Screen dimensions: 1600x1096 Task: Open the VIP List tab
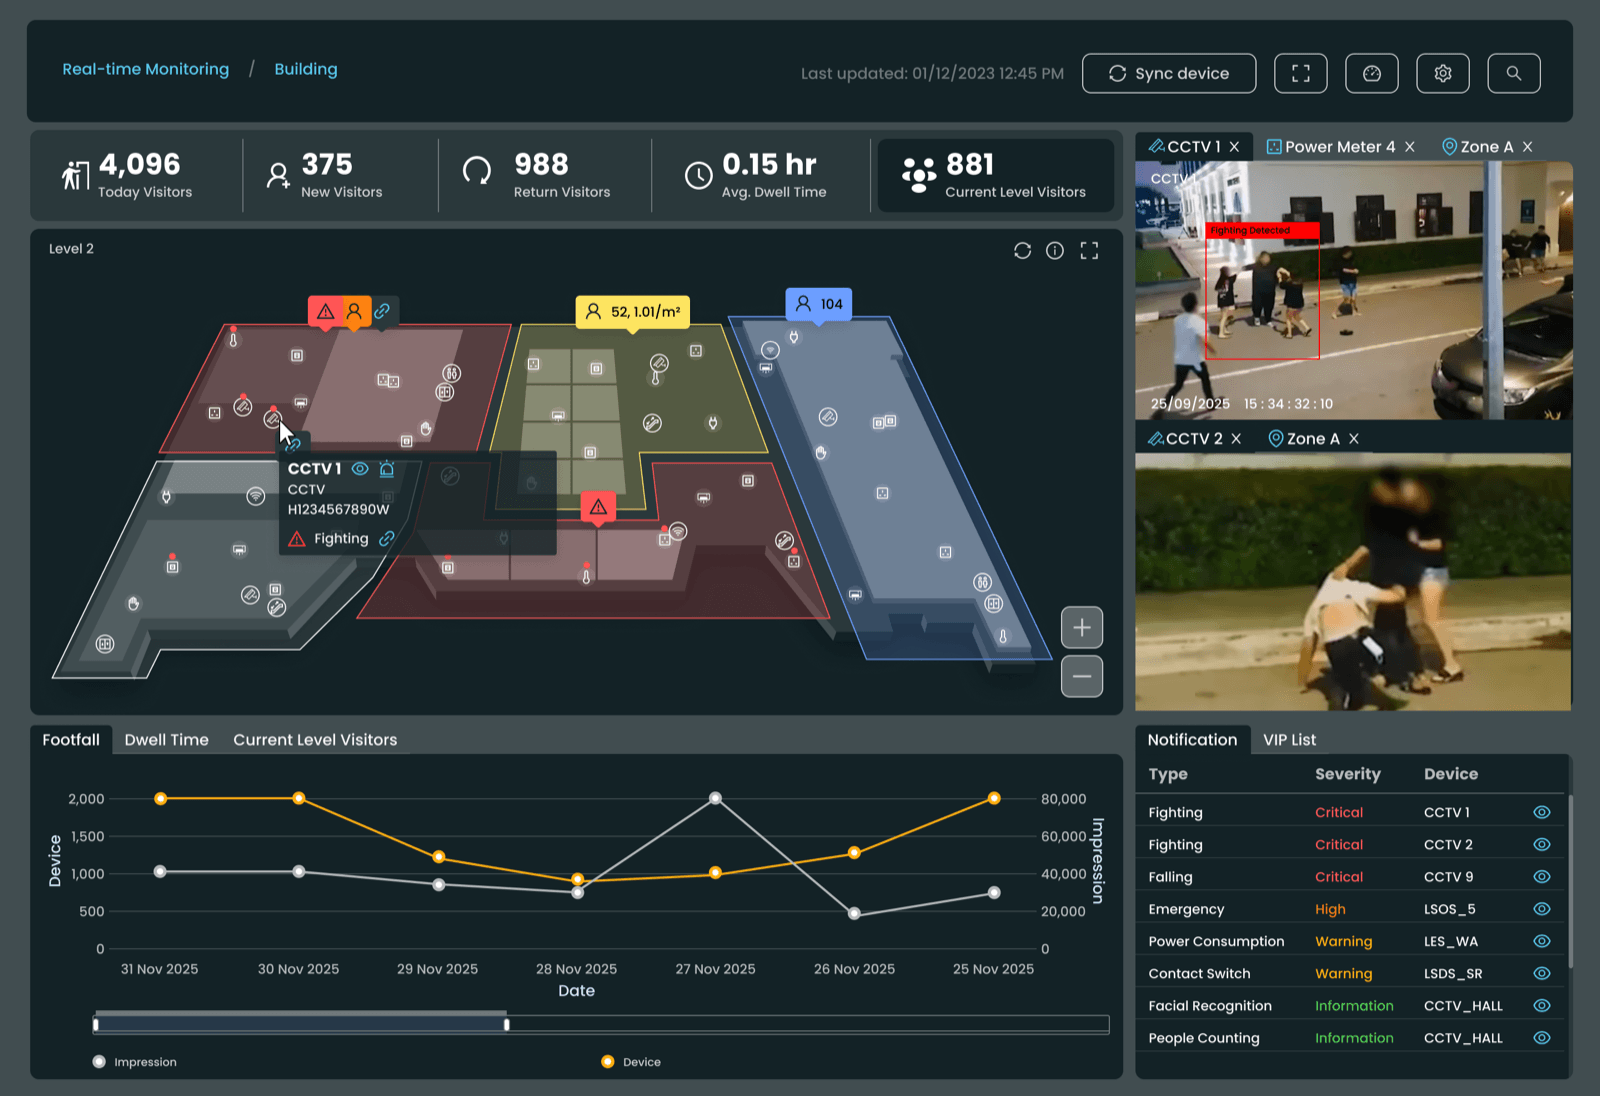pyautogui.click(x=1289, y=740)
